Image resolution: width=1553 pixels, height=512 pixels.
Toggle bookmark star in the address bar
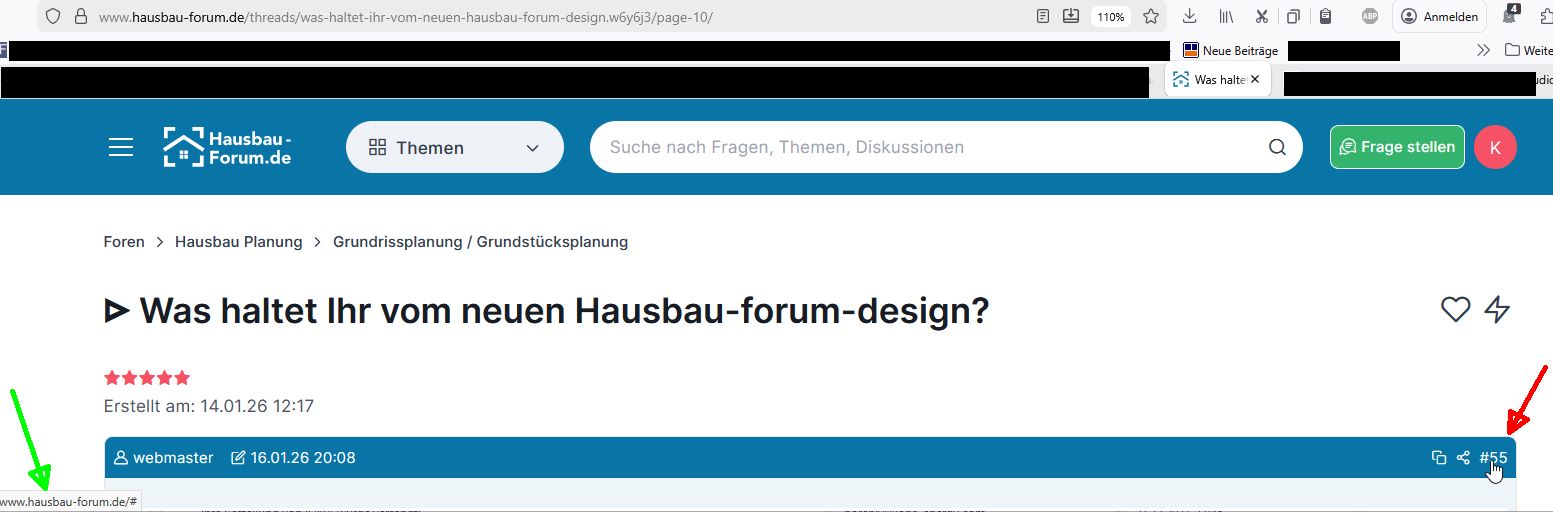(x=1151, y=16)
